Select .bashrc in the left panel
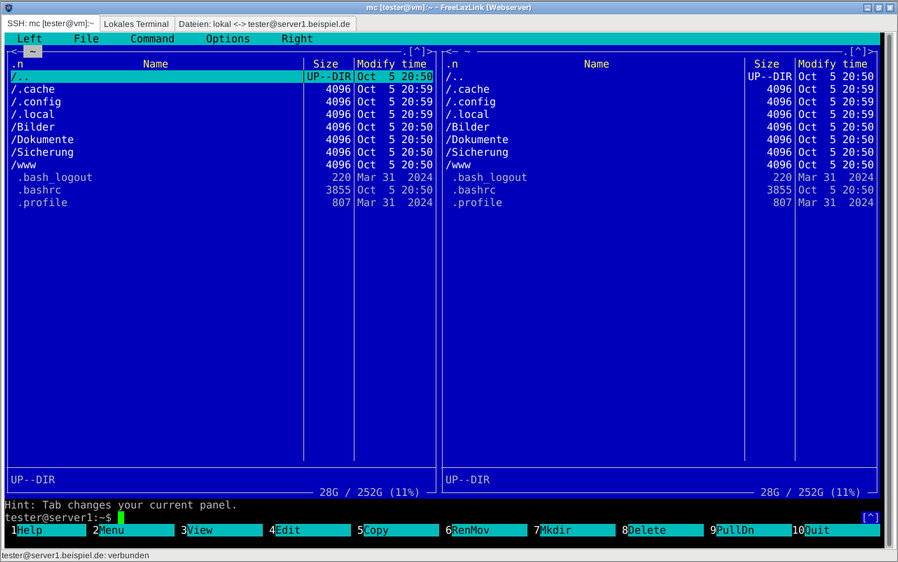The image size is (898, 562). (x=222, y=190)
